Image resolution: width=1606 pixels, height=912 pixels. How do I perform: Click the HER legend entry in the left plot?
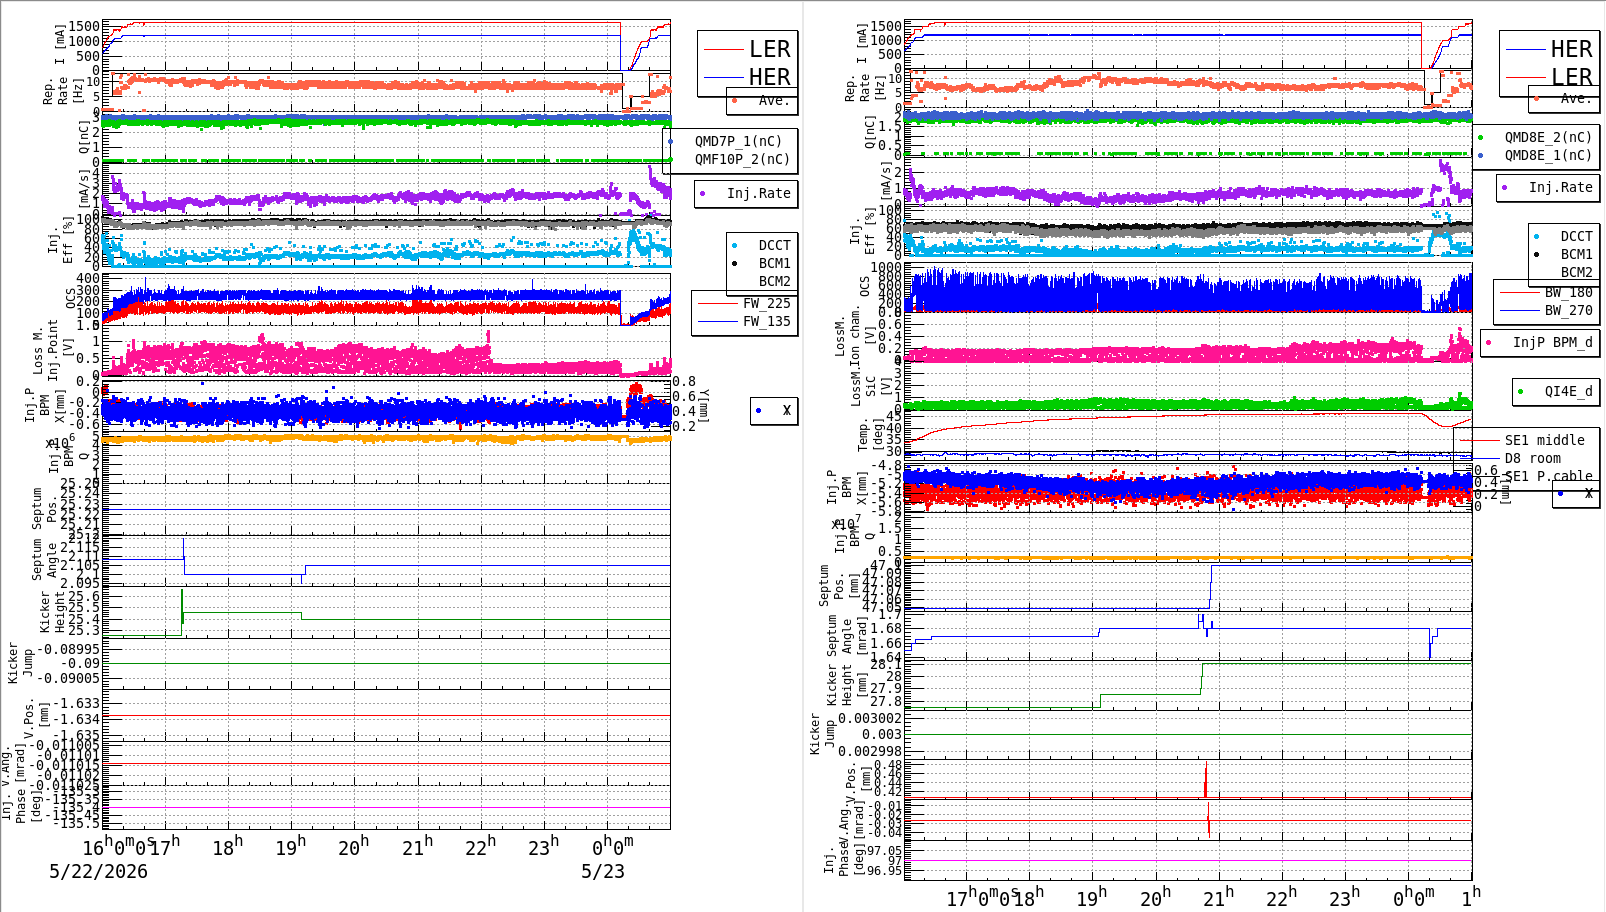click(769, 77)
